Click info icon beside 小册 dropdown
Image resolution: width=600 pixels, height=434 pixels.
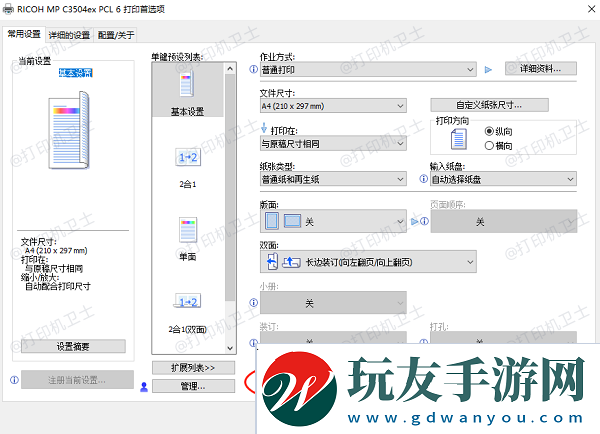pos(253,303)
